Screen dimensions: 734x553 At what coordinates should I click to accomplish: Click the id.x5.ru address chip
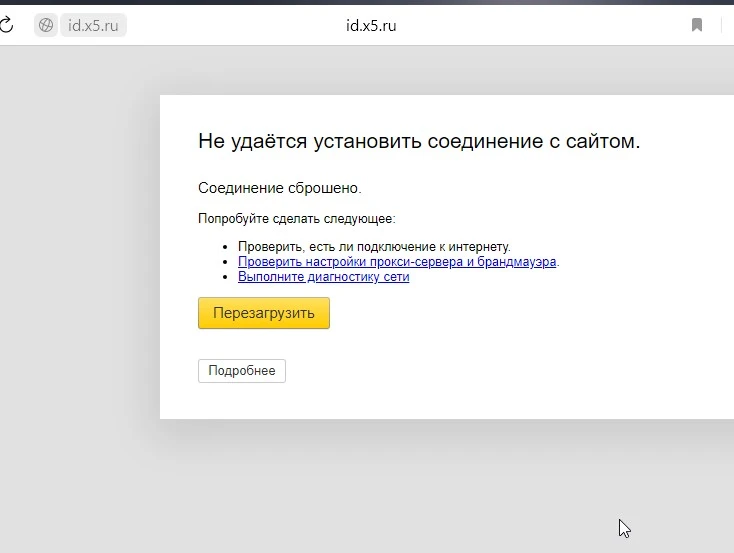coord(93,25)
